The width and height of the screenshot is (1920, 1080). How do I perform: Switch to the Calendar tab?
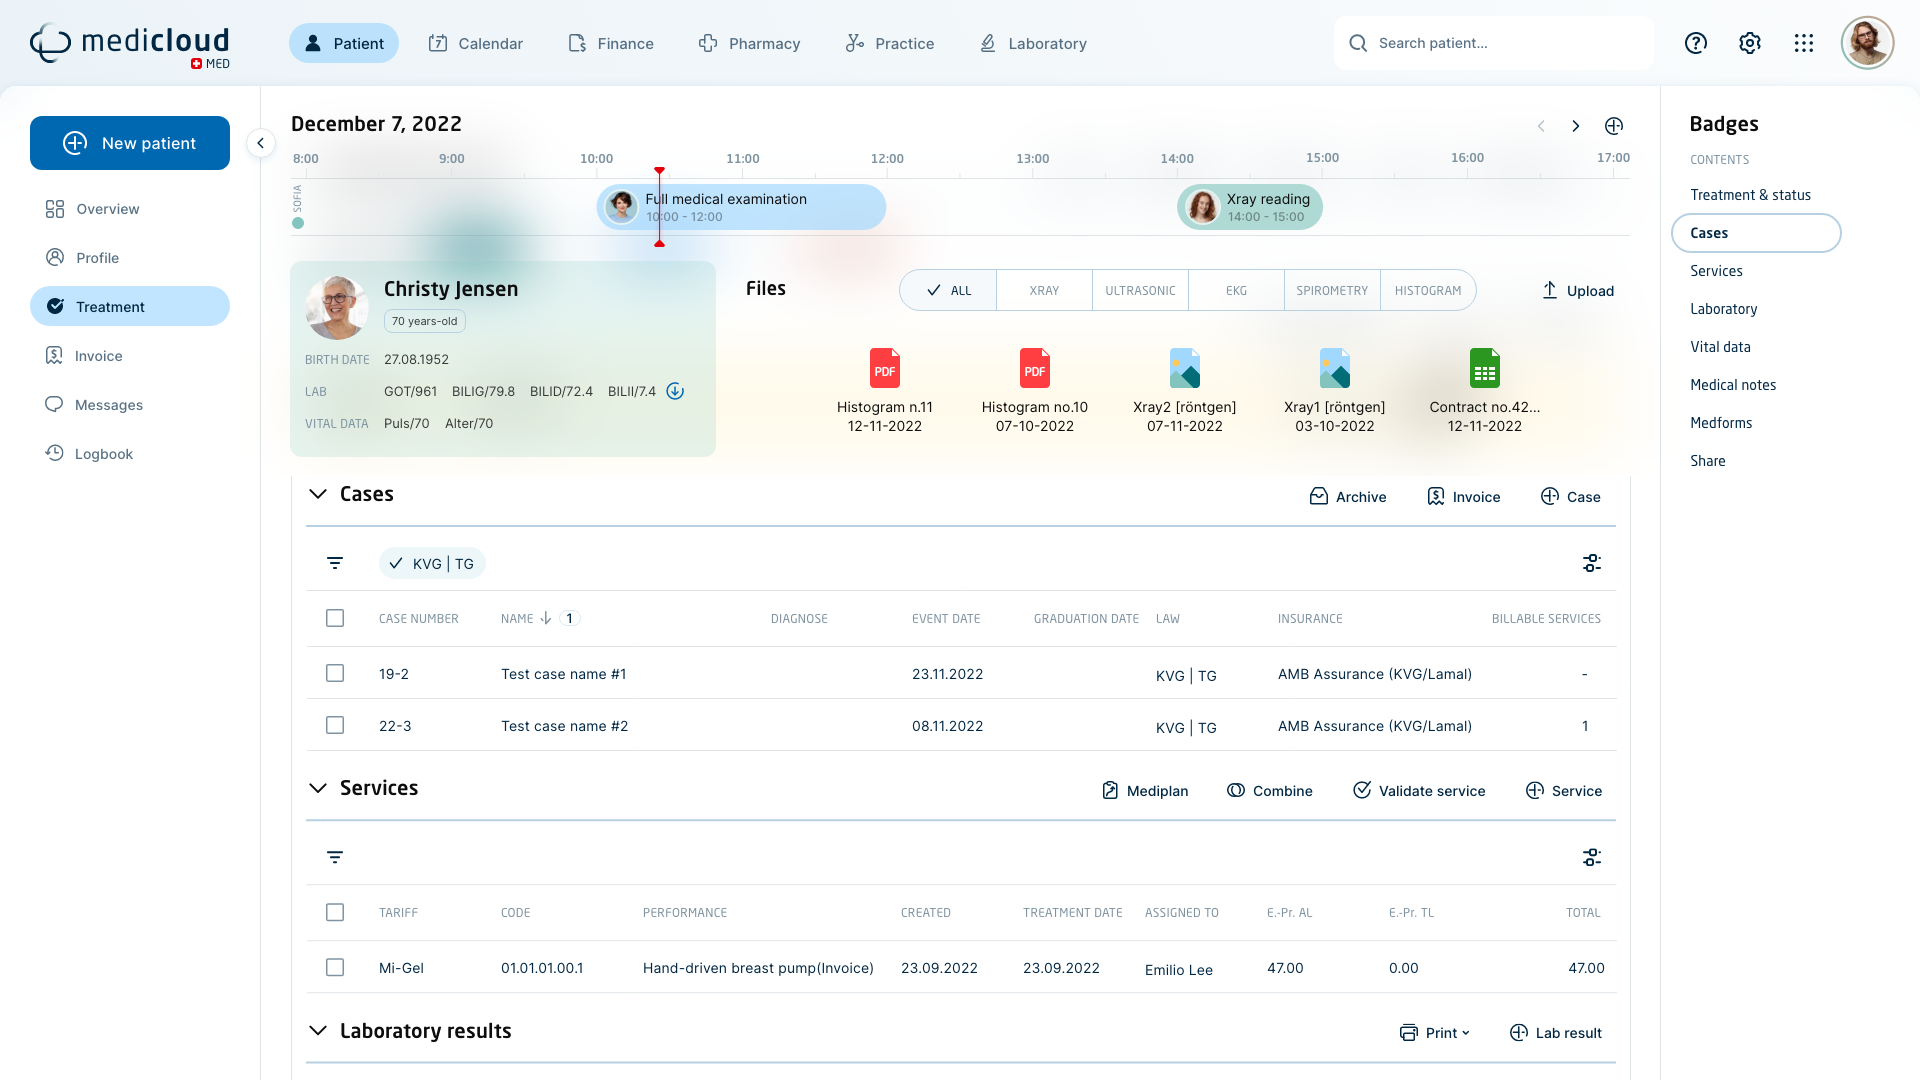(x=475, y=43)
